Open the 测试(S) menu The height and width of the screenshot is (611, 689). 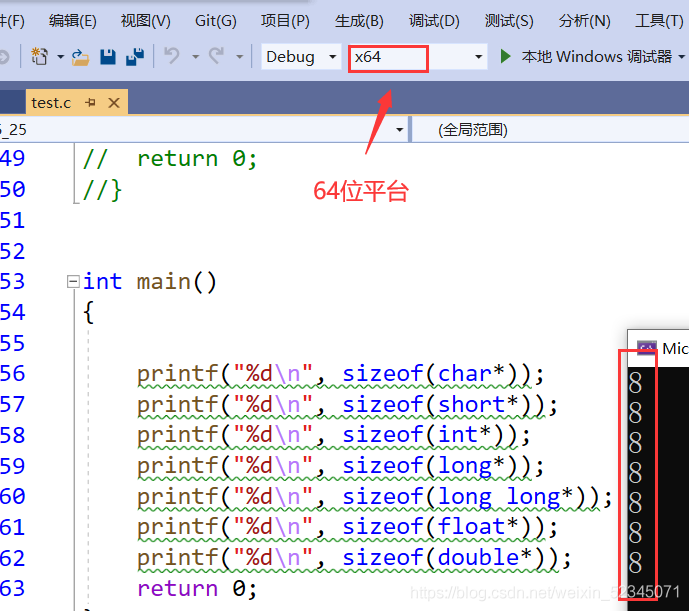pyautogui.click(x=509, y=21)
